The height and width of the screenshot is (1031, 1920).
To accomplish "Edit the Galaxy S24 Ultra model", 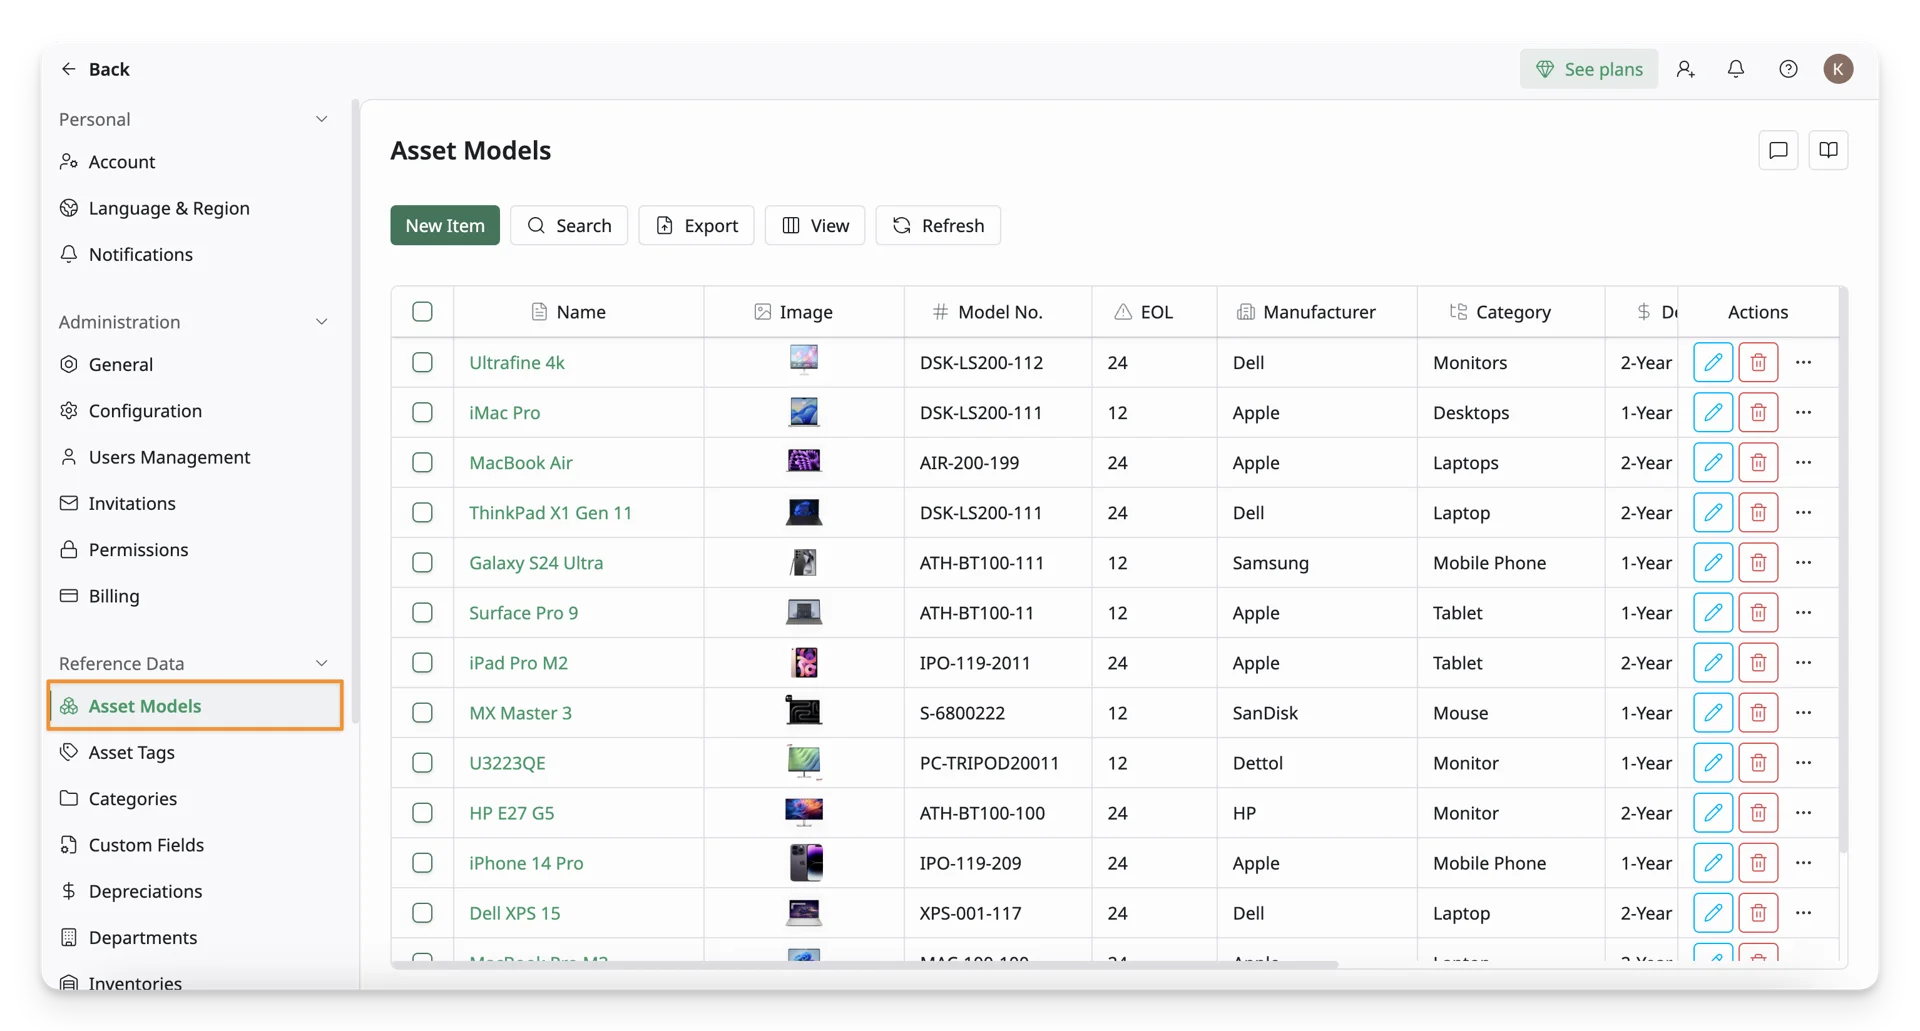I will coord(1713,562).
